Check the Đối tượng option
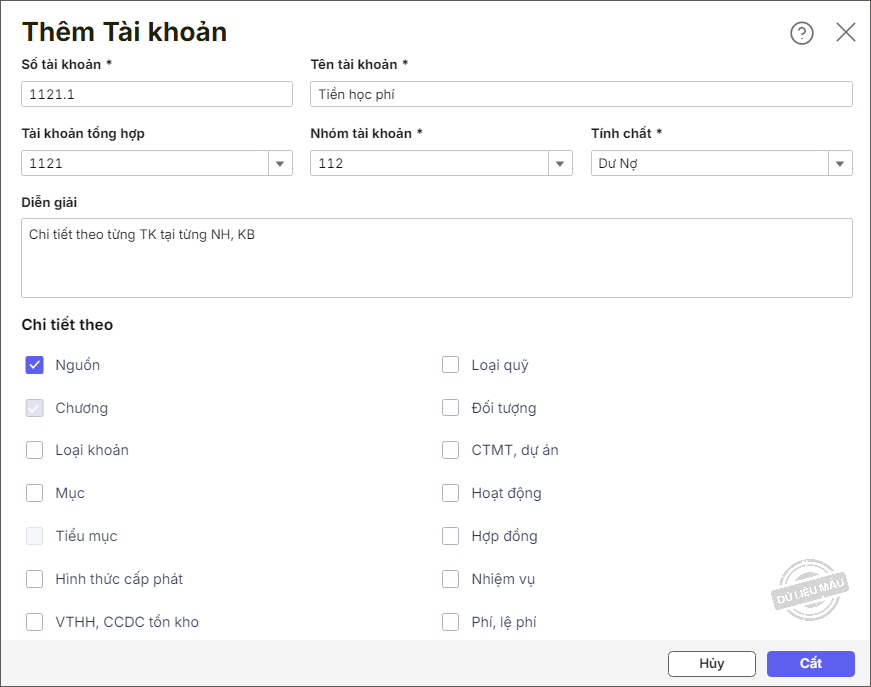Screen dimensions: 871x687 pyautogui.click(x=451, y=408)
